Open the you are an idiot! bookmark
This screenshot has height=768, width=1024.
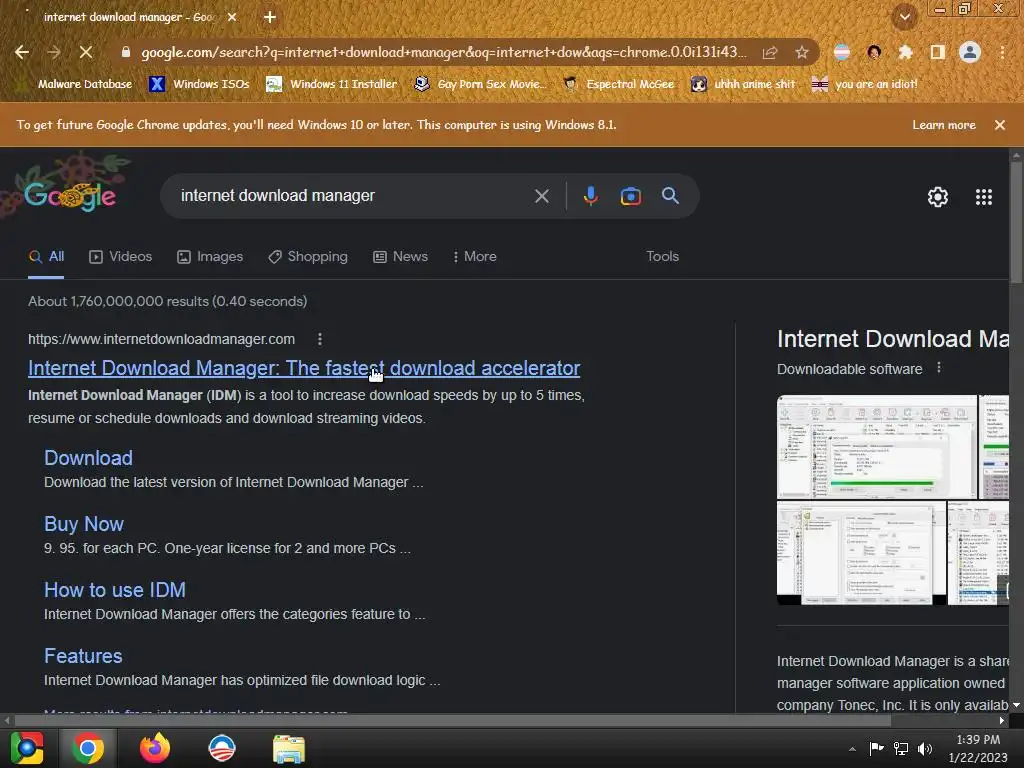coord(865,84)
